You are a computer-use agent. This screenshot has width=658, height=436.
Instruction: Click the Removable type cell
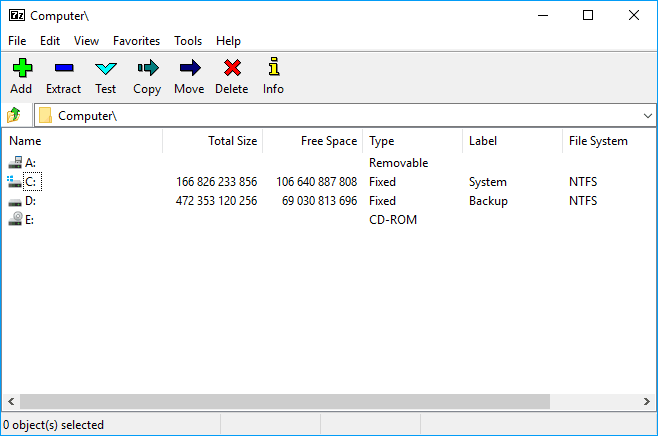[x=399, y=162]
